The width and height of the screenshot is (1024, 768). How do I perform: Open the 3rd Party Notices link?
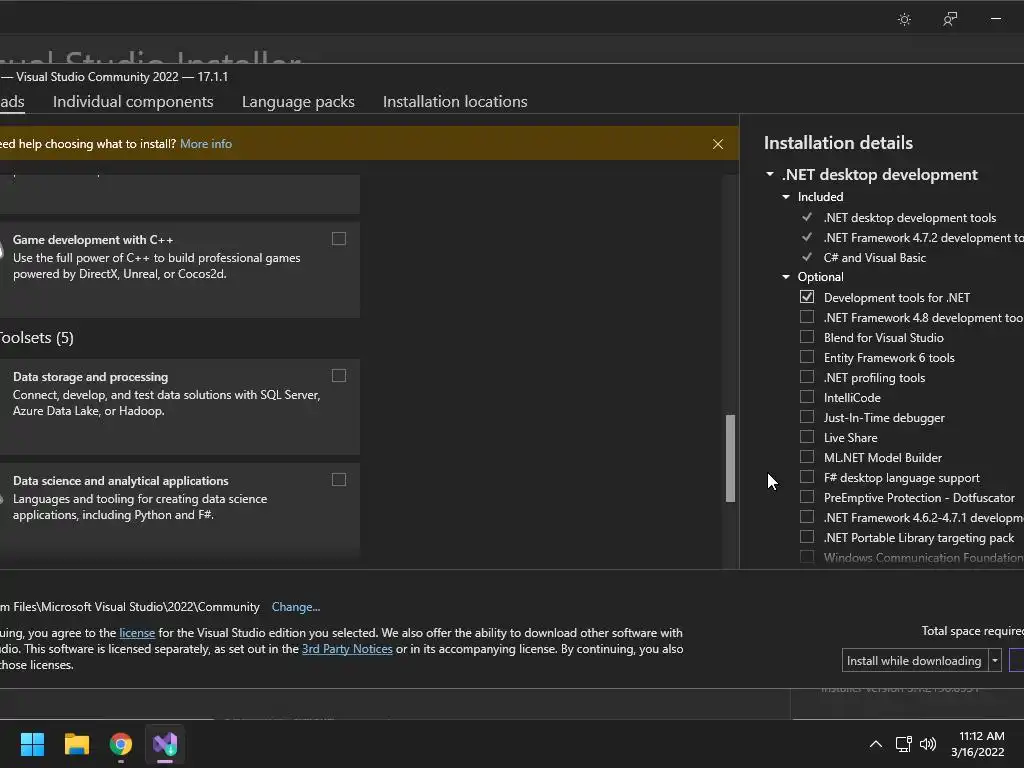[347, 649]
